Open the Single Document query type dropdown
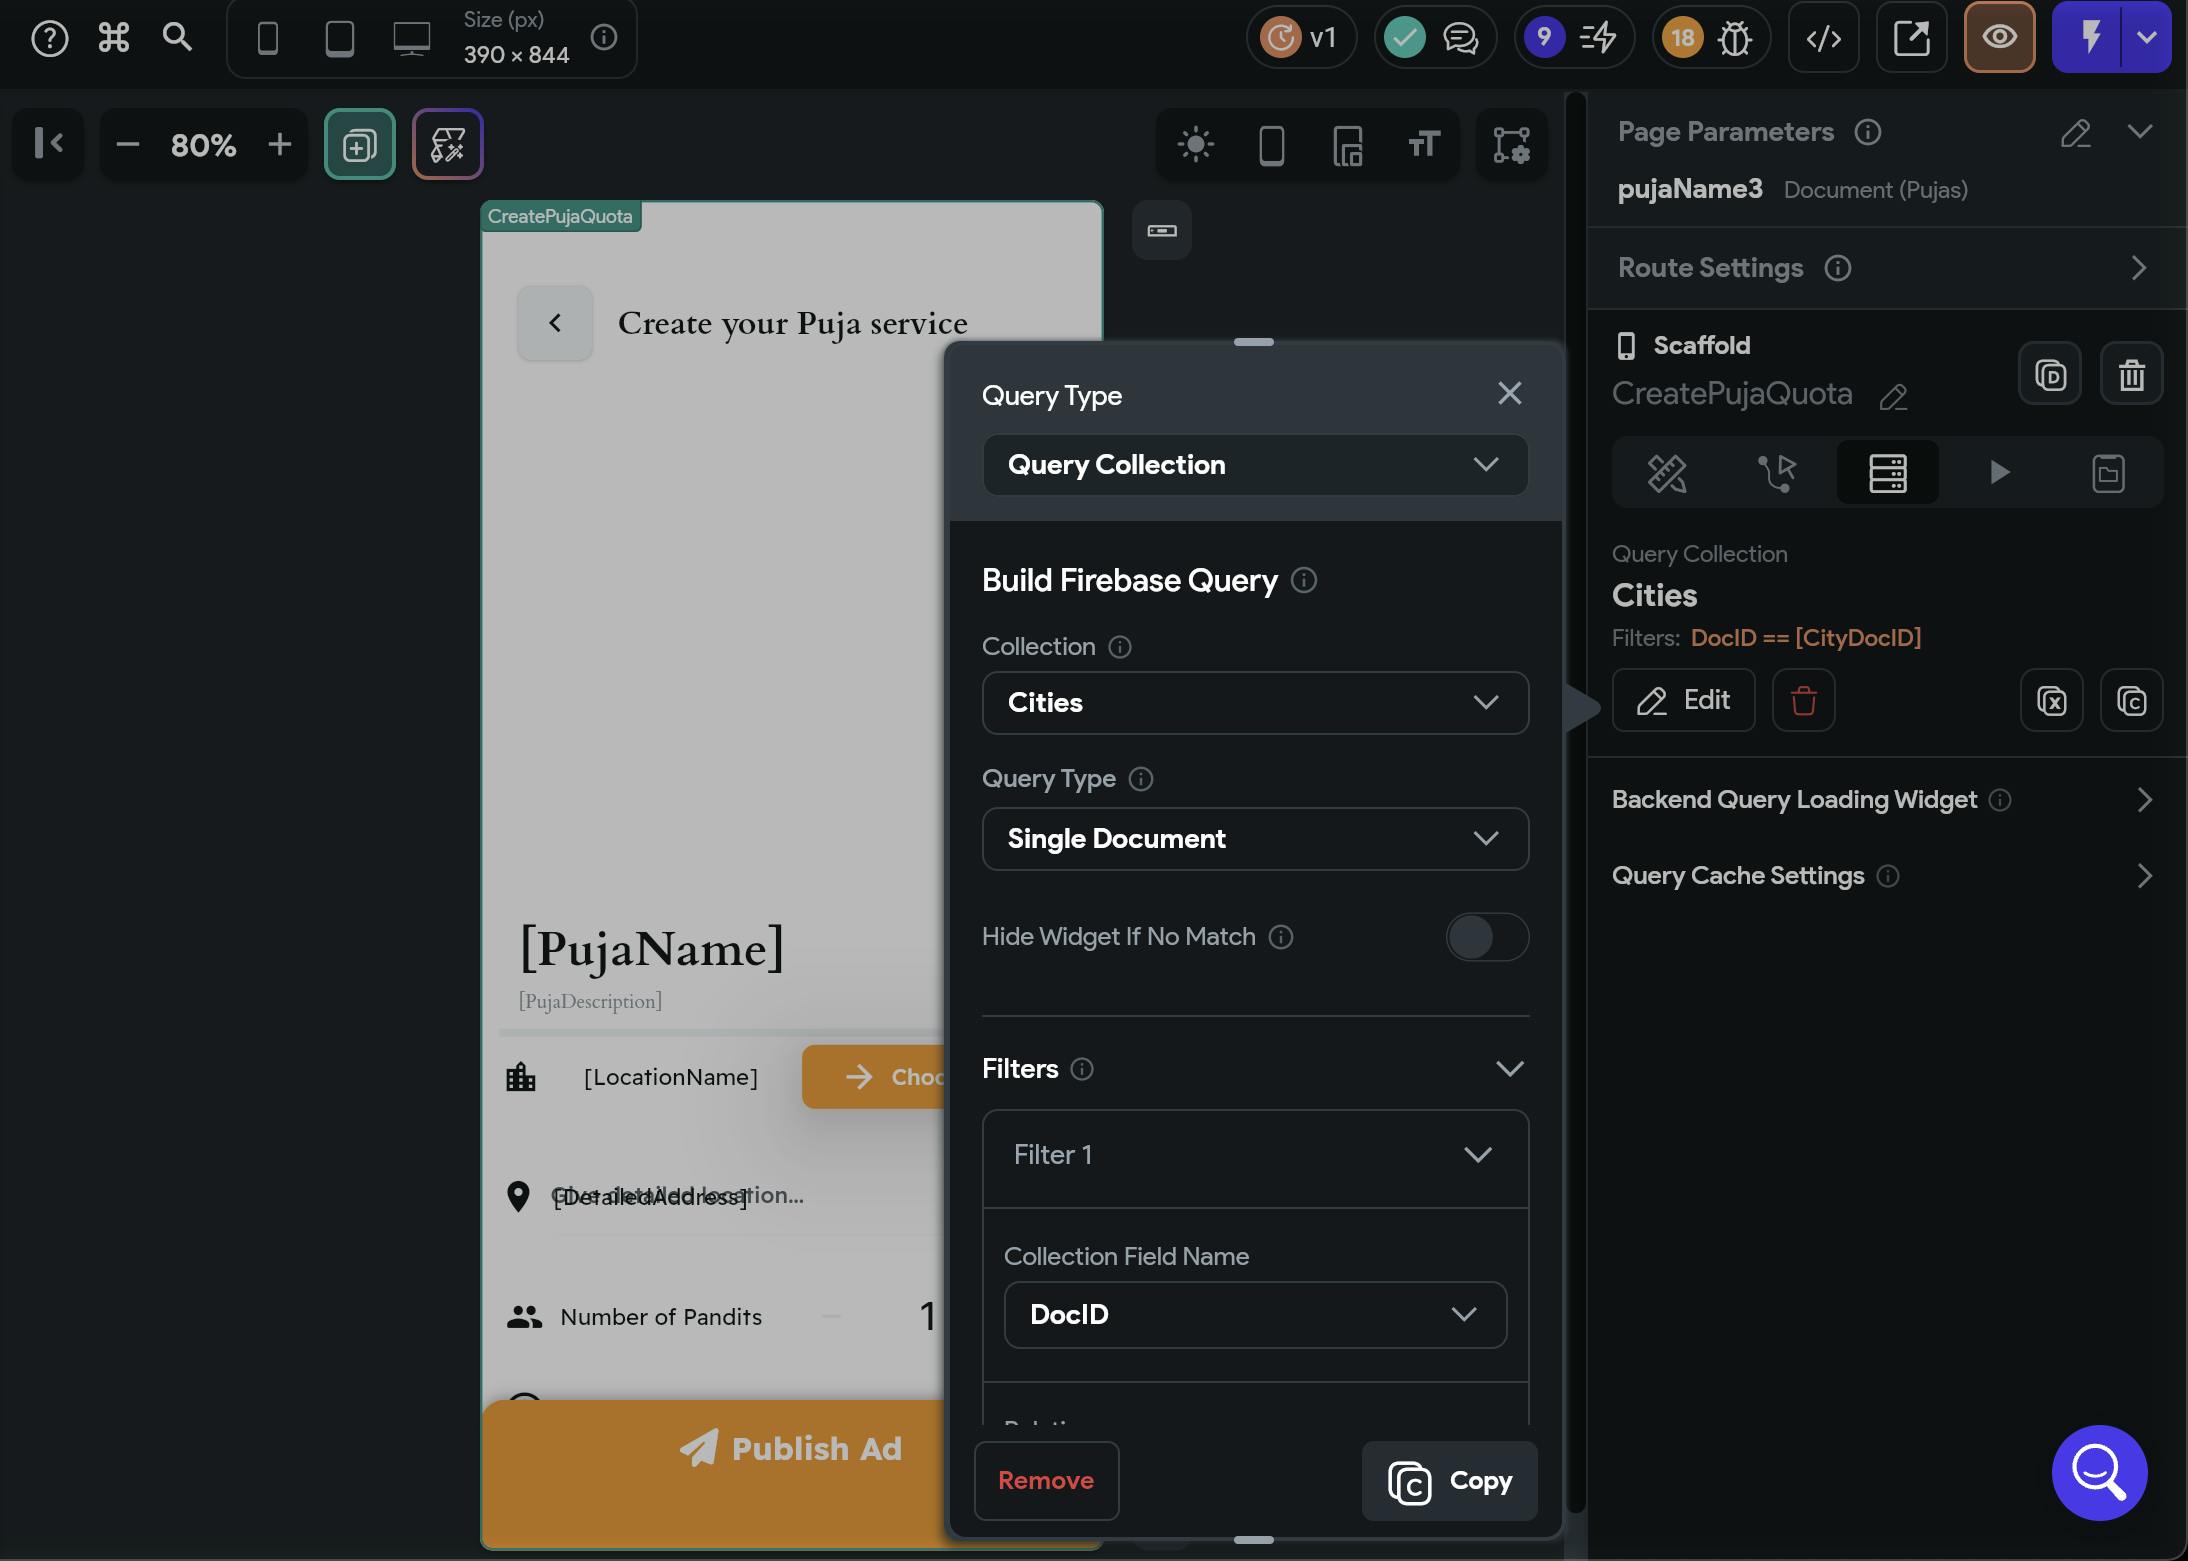The width and height of the screenshot is (2188, 1561). pyautogui.click(x=1255, y=839)
